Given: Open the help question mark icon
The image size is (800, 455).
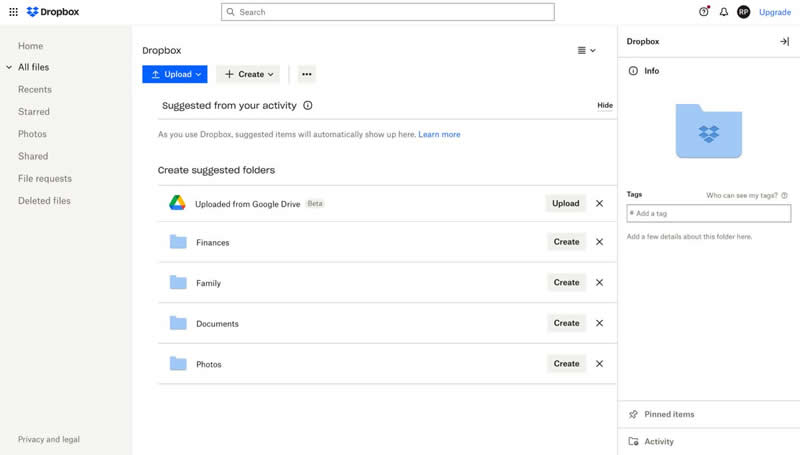Looking at the screenshot, I should pyautogui.click(x=704, y=12).
